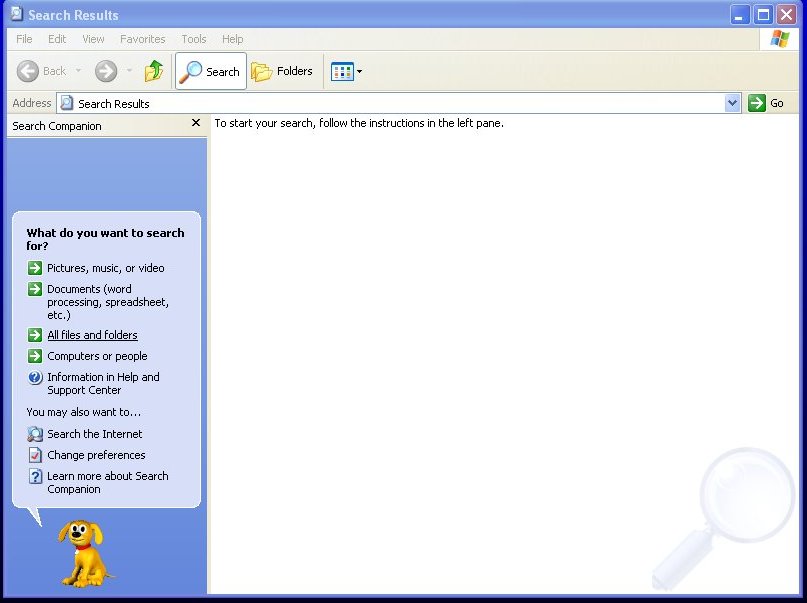Click green arrow beside Pictures, music, or video
This screenshot has width=807, height=603.
click(x=35, y=268)
